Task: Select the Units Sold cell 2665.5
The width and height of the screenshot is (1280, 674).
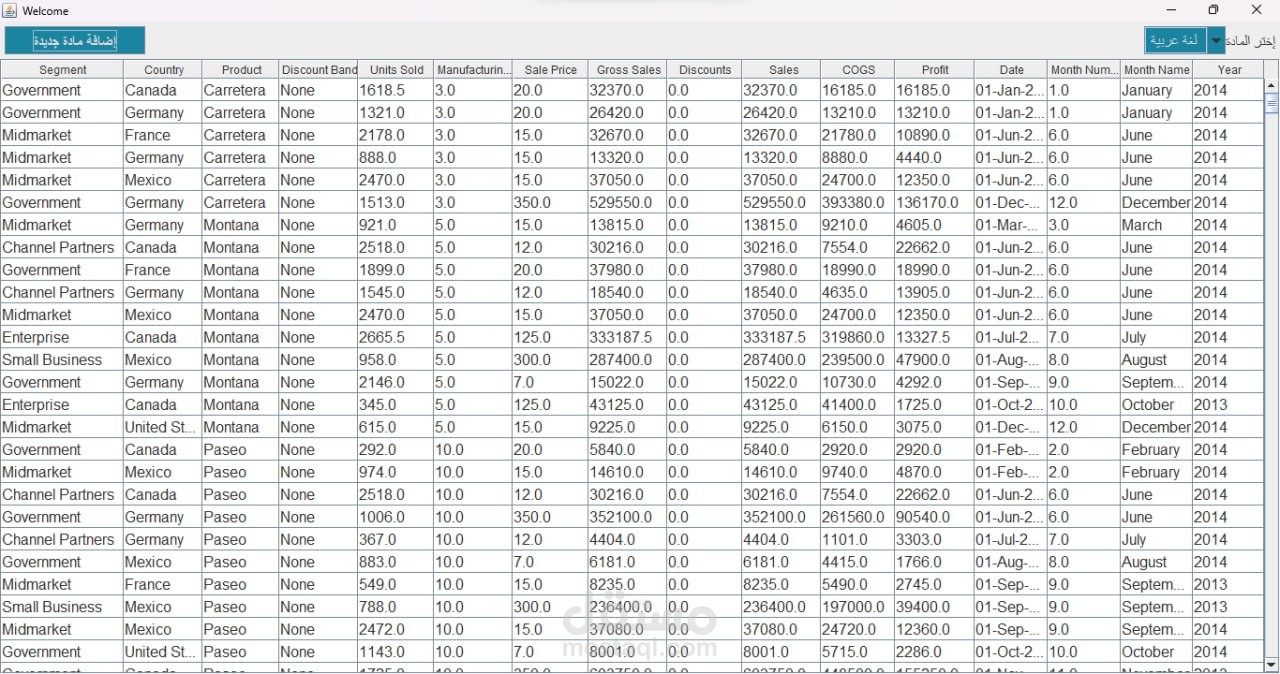Action: coord(396,337)
